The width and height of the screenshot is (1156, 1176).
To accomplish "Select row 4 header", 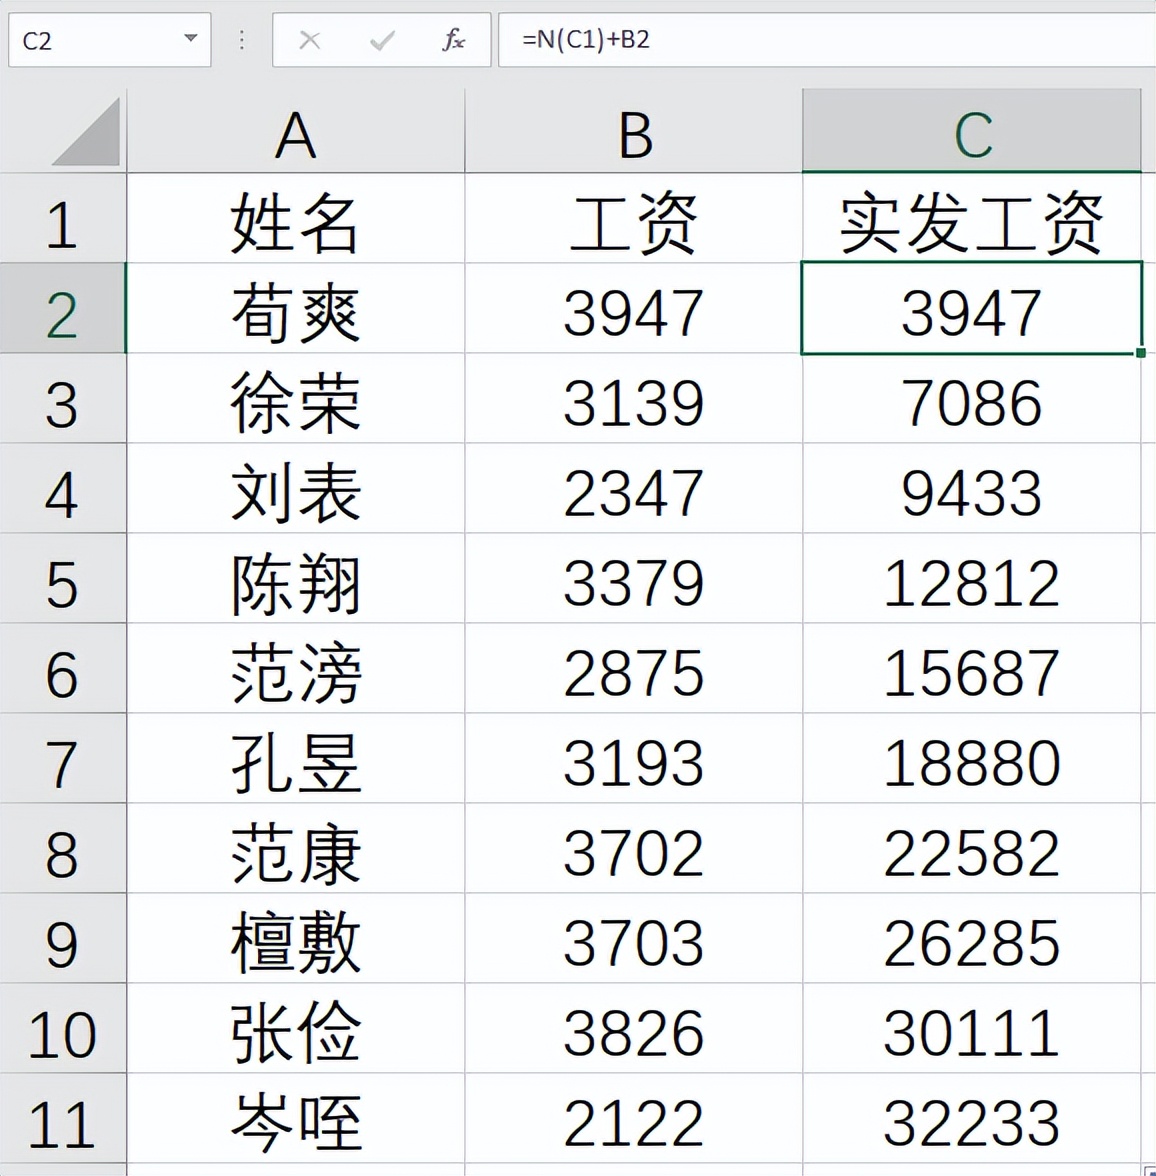I will [63, 488].
